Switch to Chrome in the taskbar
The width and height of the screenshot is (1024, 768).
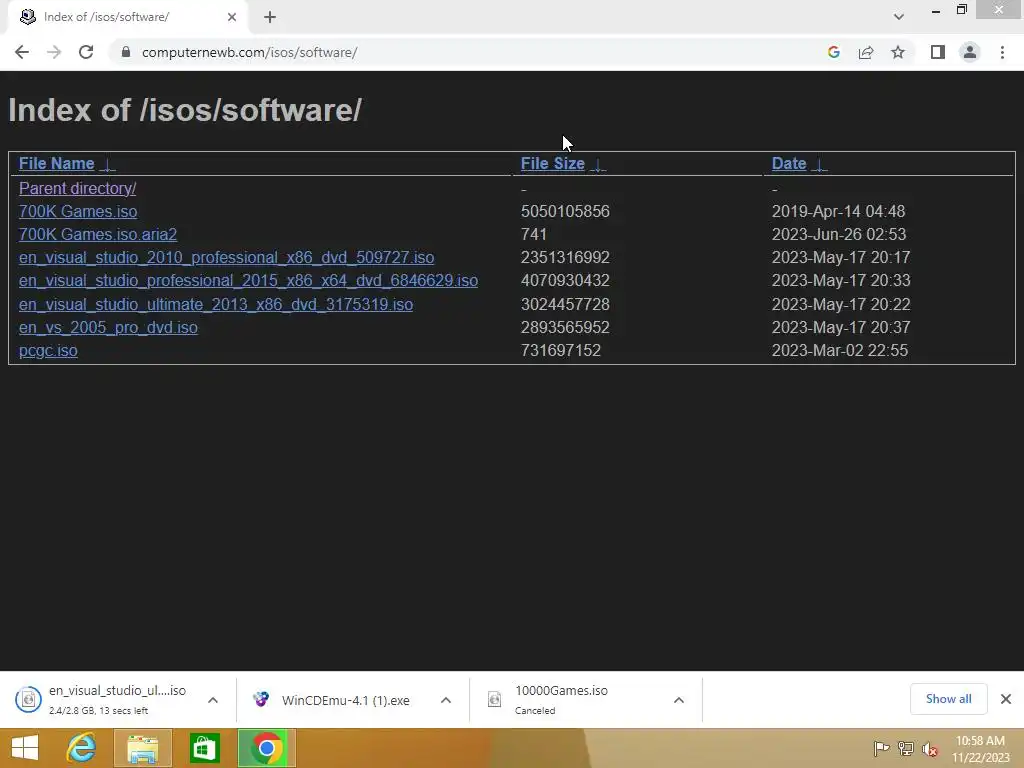tap(266, 748)
